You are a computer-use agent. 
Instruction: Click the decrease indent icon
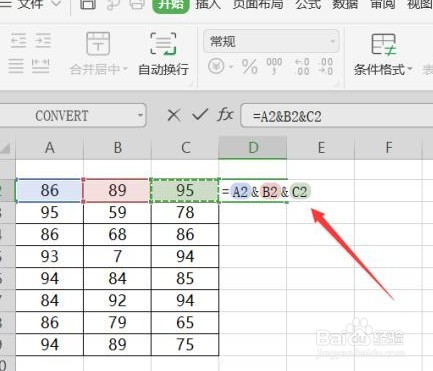[x=18, y=40]
